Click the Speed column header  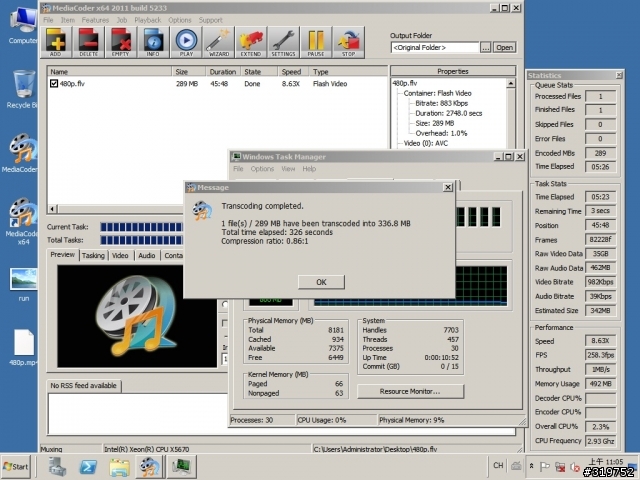click(x=291, y=71)
